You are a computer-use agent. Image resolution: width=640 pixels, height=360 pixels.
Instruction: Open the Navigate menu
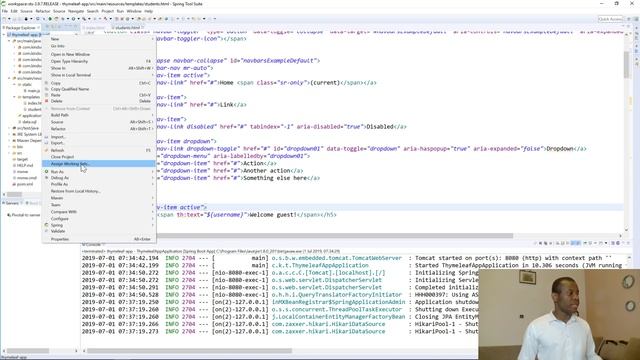coord(76,11)
